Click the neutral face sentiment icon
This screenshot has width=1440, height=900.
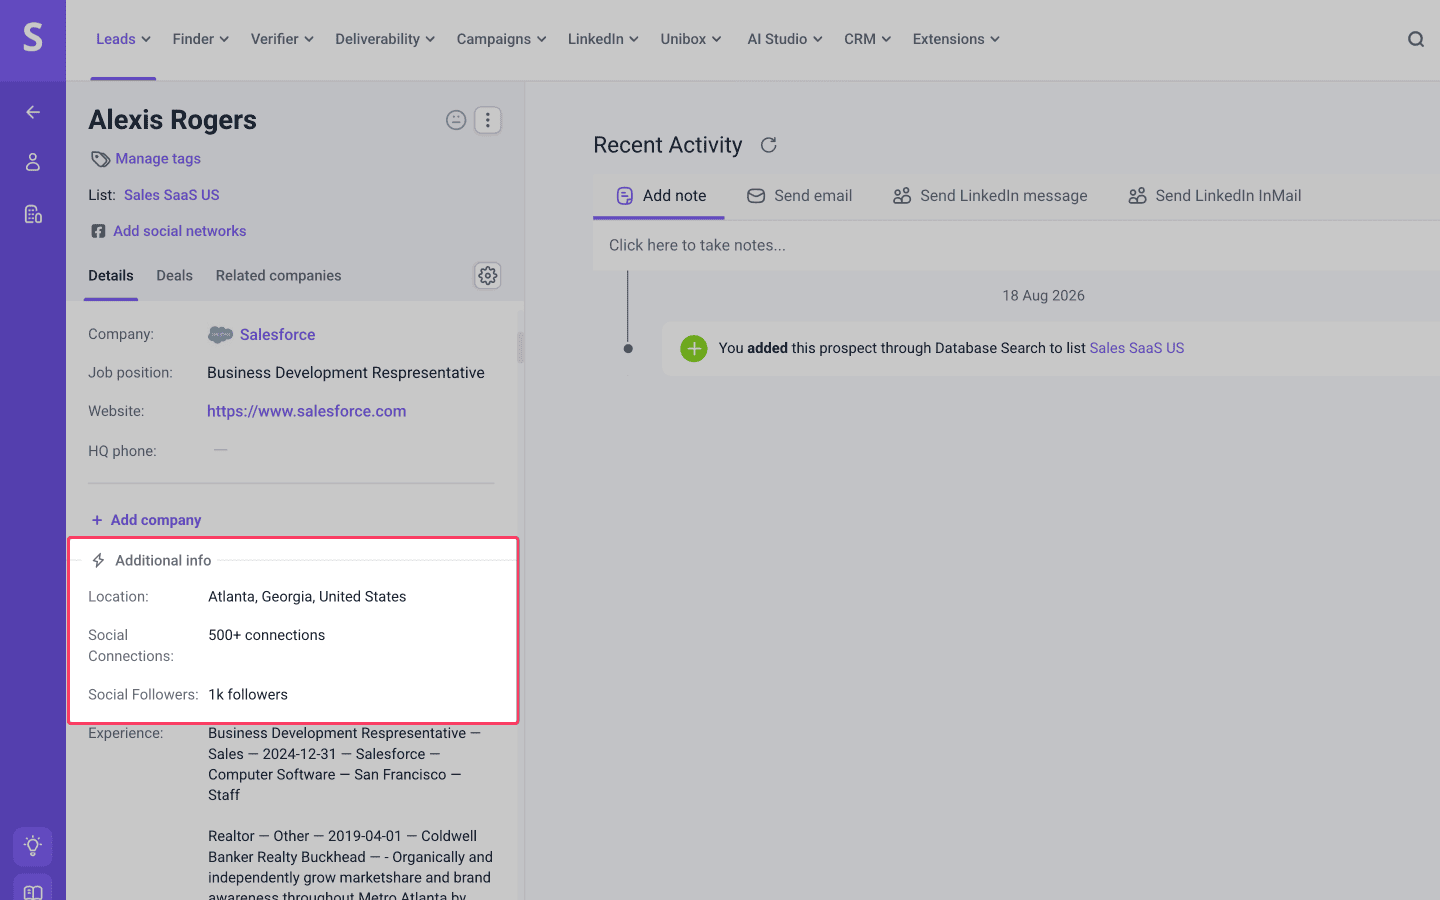click(x=456, y=120)
